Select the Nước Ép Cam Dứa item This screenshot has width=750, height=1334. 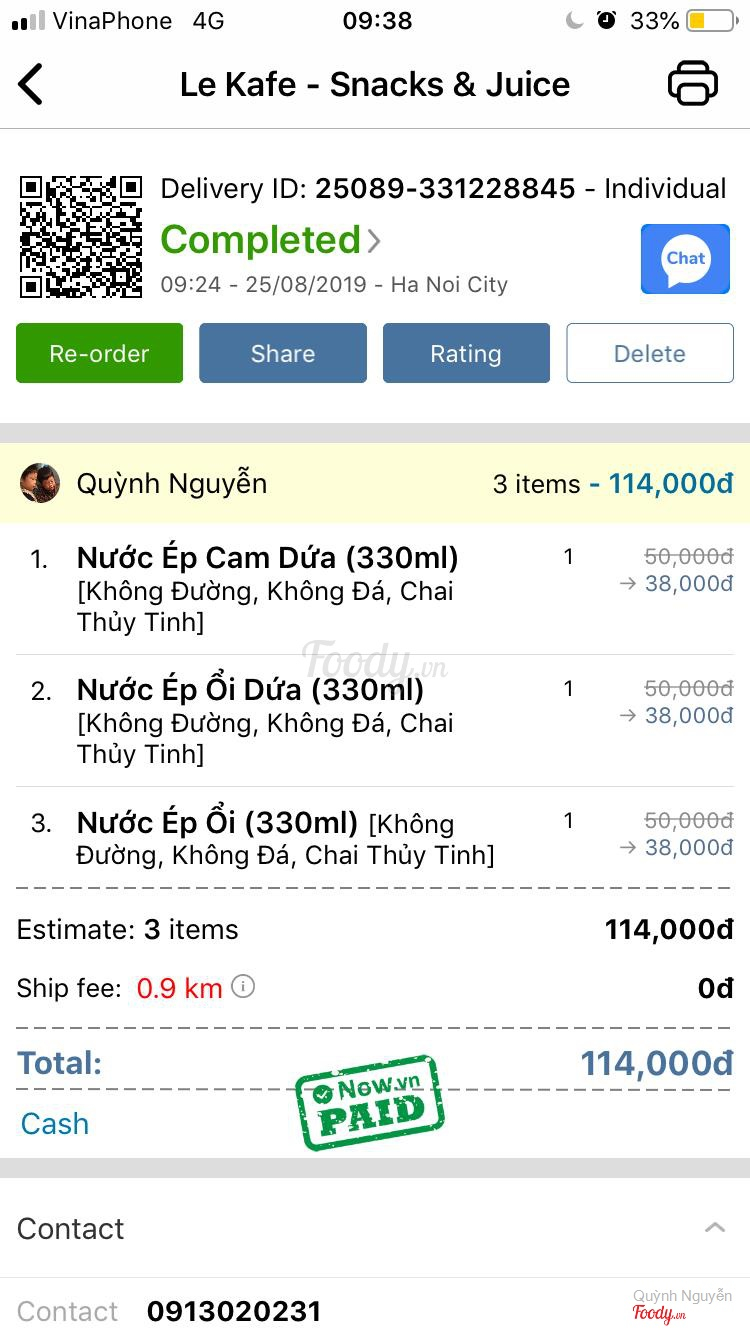[x=267, y=558]
